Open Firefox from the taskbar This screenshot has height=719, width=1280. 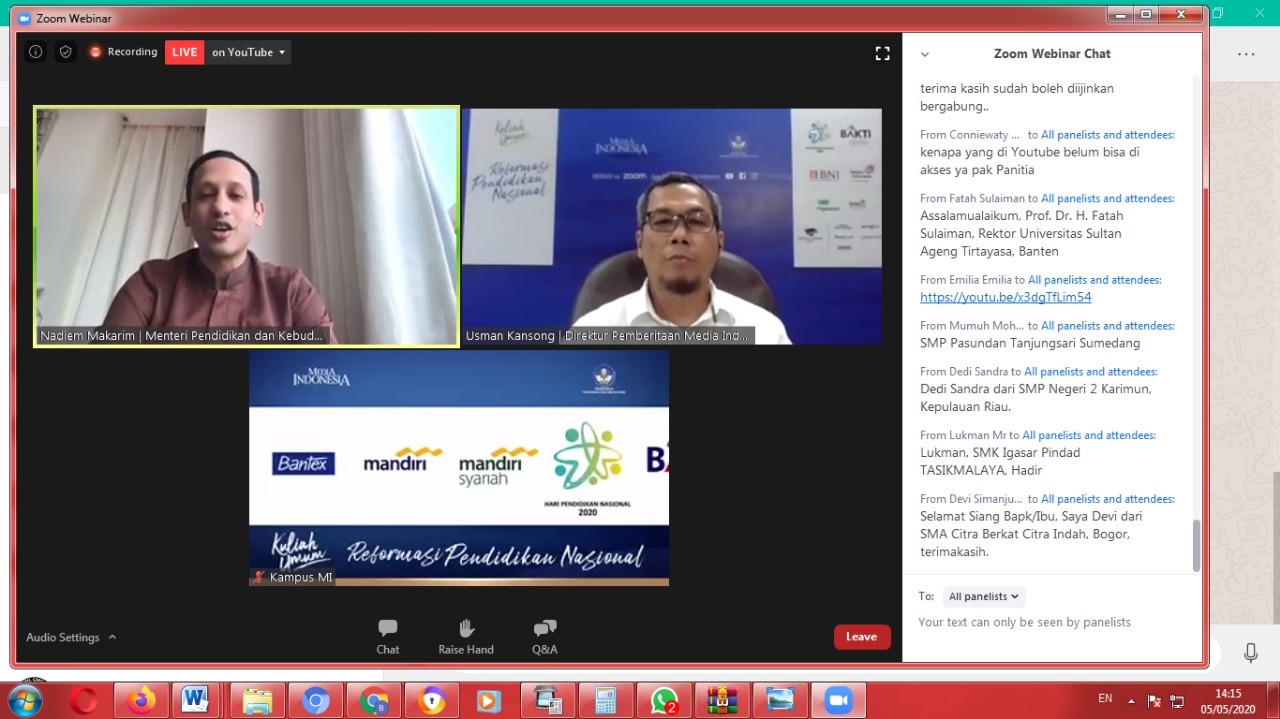pos(141,700)
